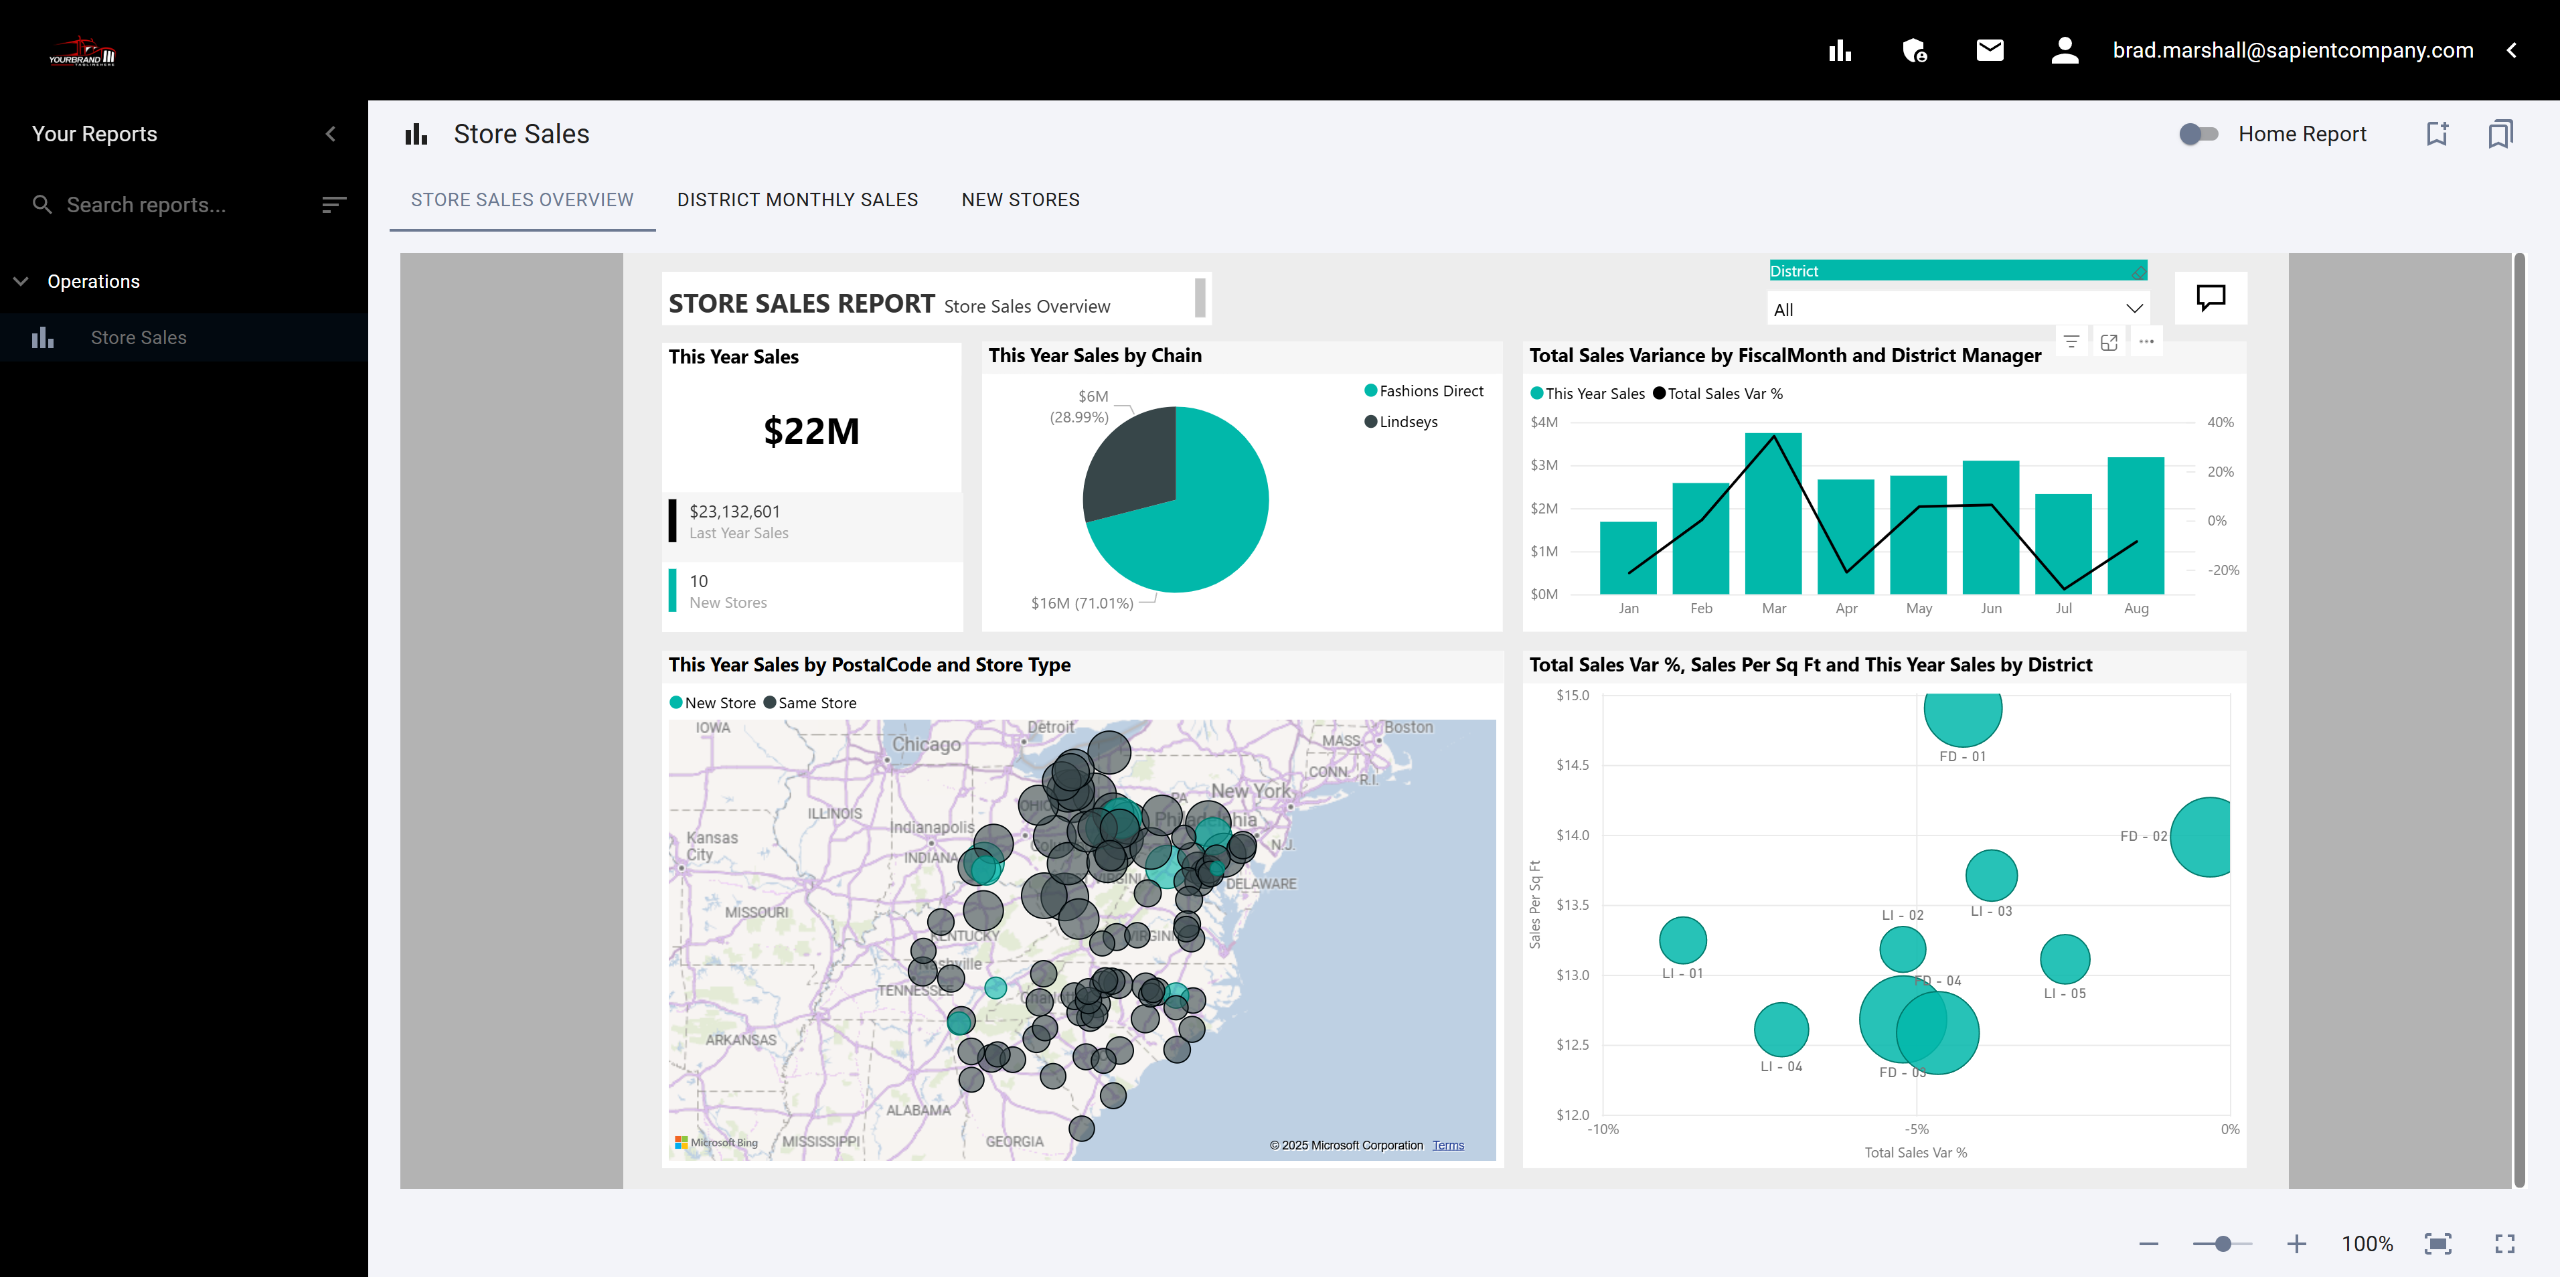Click the Terms link on the map

[x=1447, y=1145]
